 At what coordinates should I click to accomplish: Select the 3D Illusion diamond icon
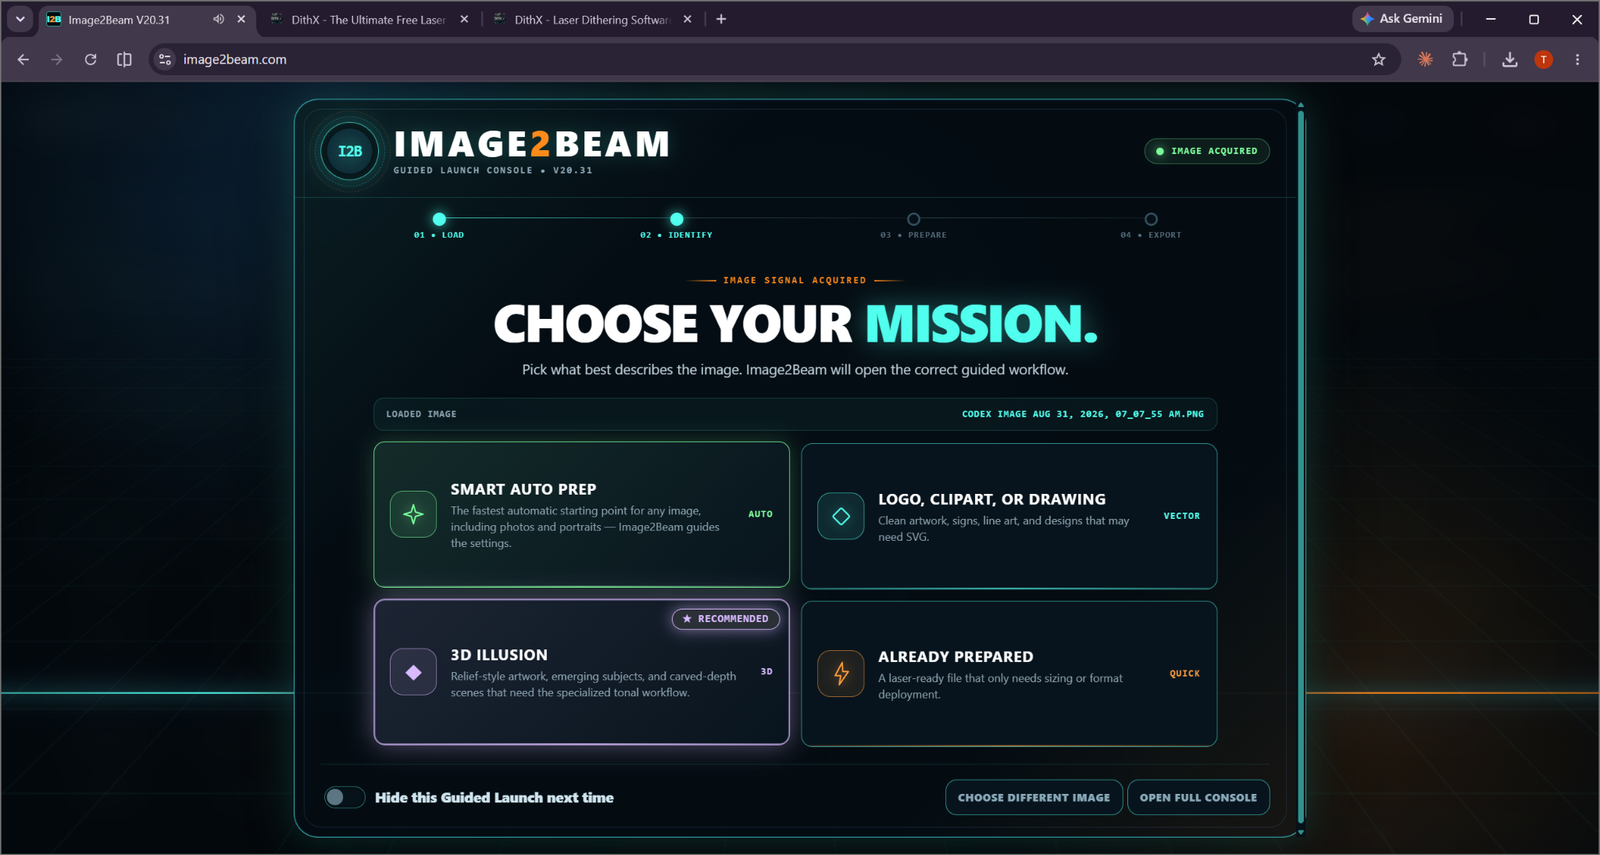(413, 672)
